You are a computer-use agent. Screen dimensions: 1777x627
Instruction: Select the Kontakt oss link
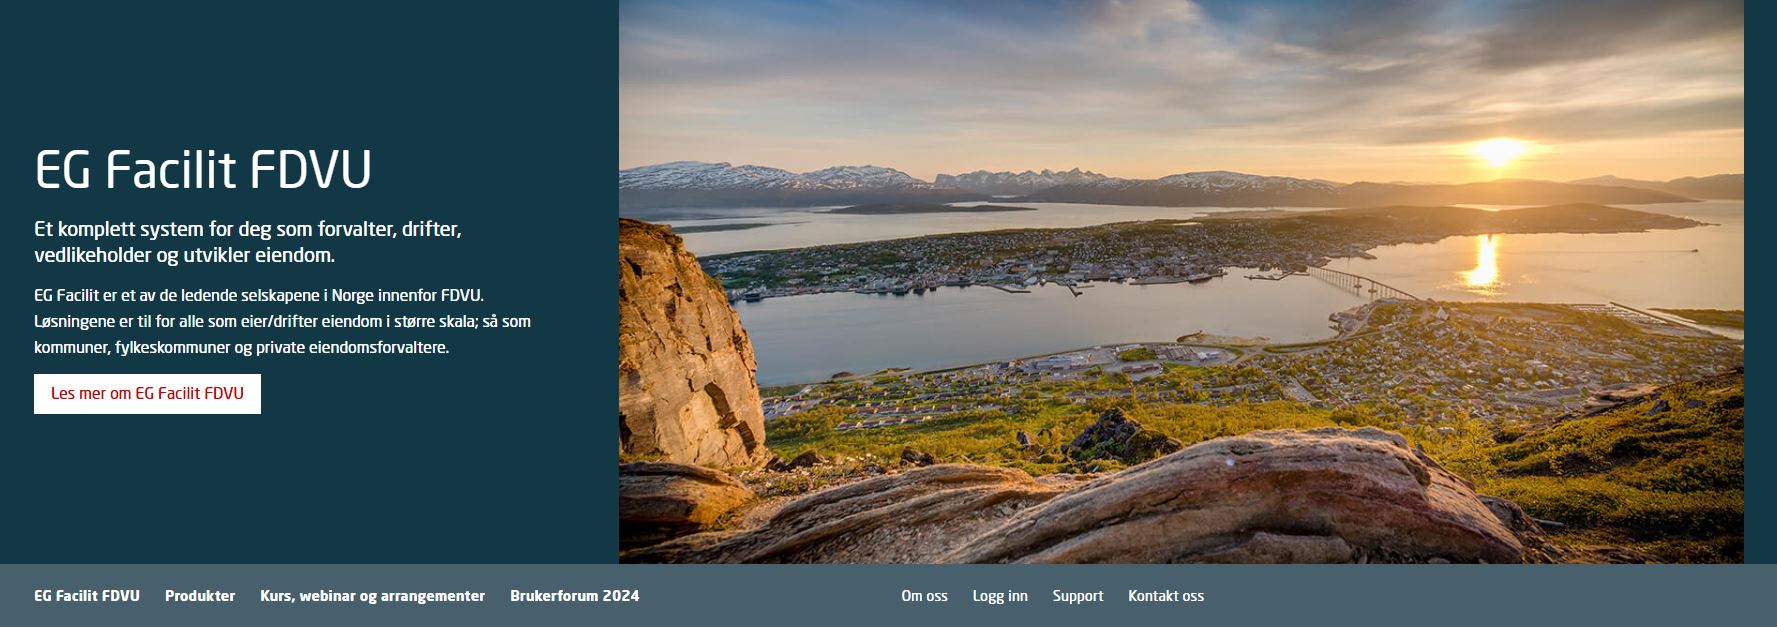point(1166,596)
